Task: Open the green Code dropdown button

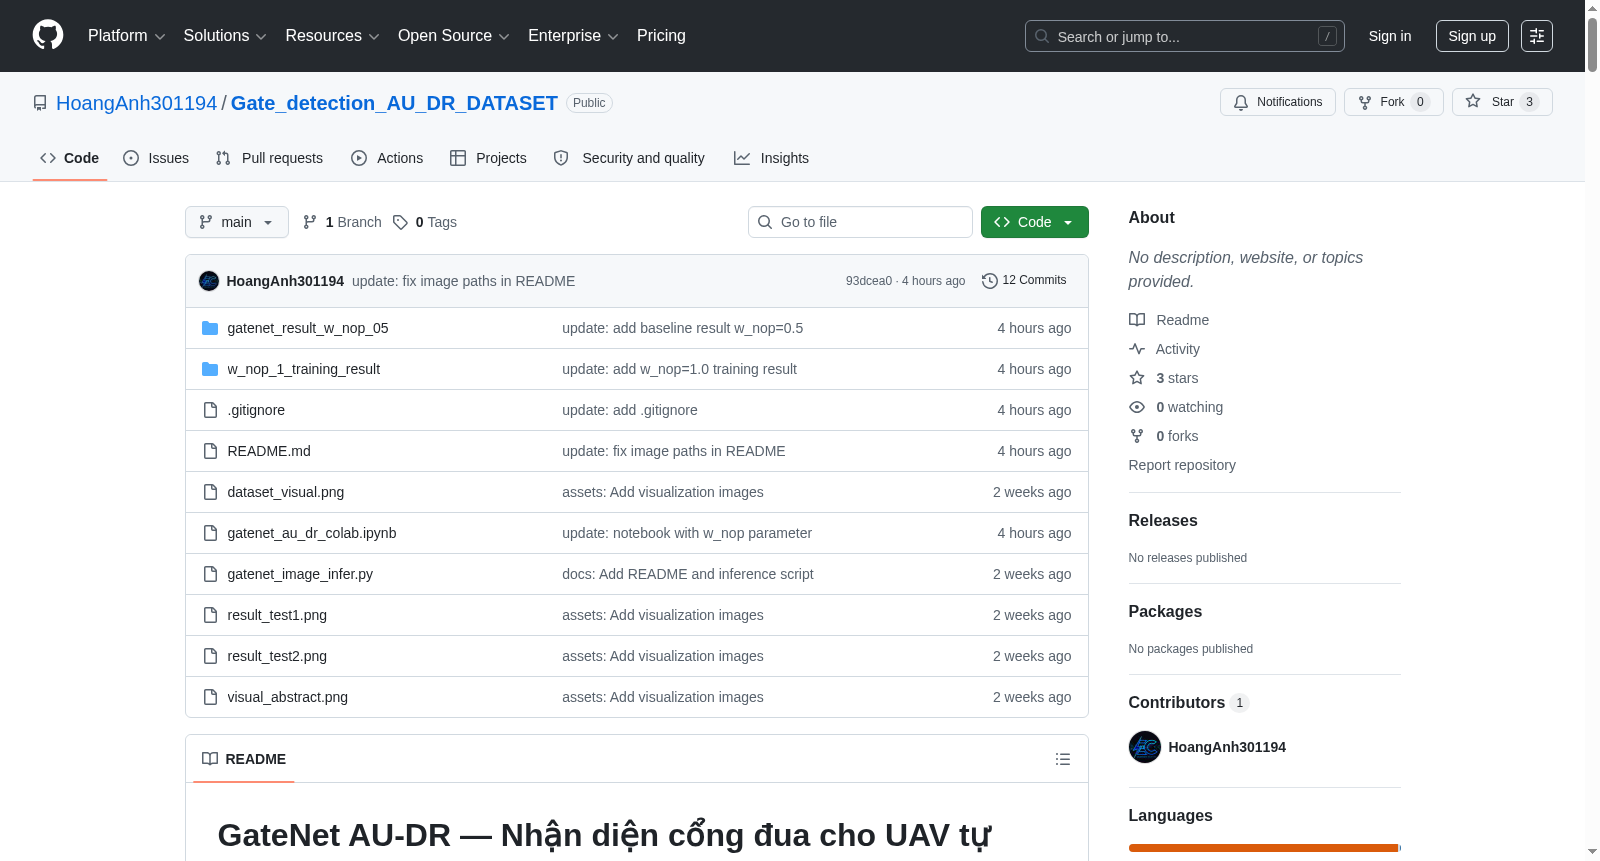Action: (x=1034, y=222)
